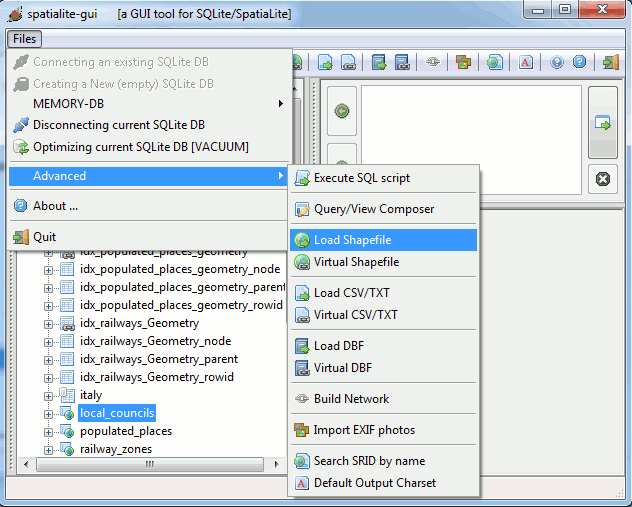Click the Quit door icon in toolbar
632x507 pixels.
click(x=611, y=62)
